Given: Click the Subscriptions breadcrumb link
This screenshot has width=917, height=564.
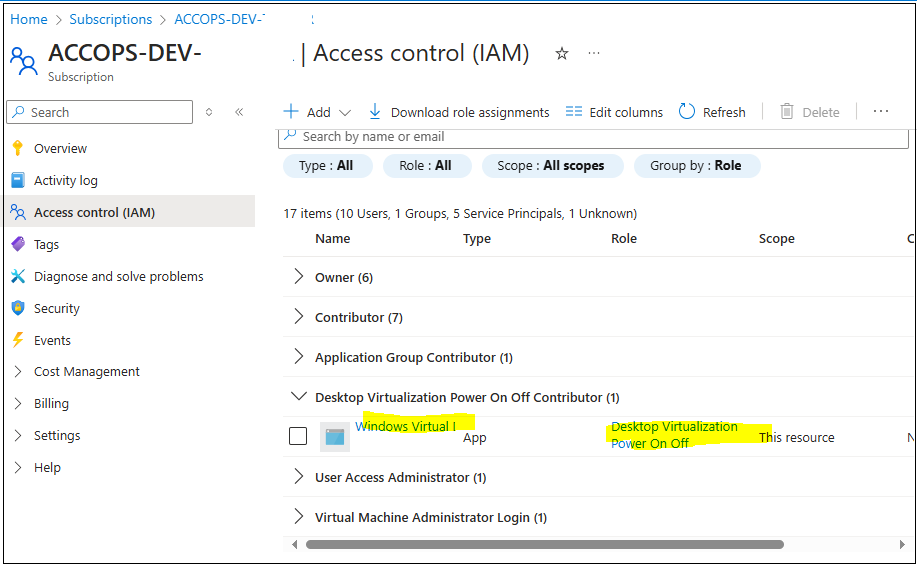Looking at the screenshot, I should pos(110,19).
